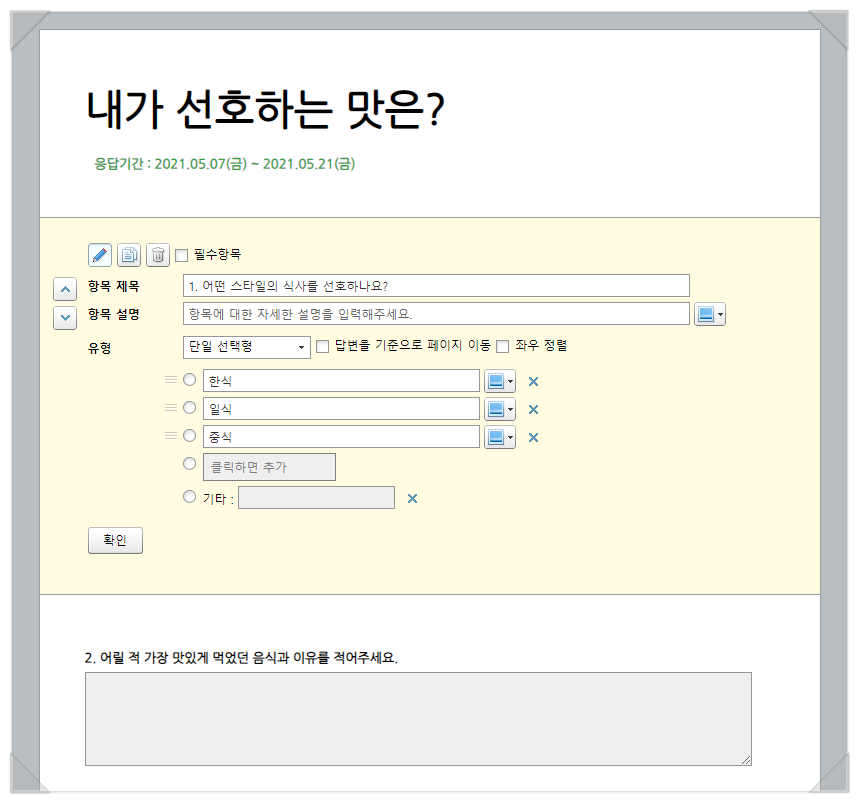Screen dimensions: 859x803
Task: Click the X icon to delete 일식 choice
Action: click(x=531, y=408)
